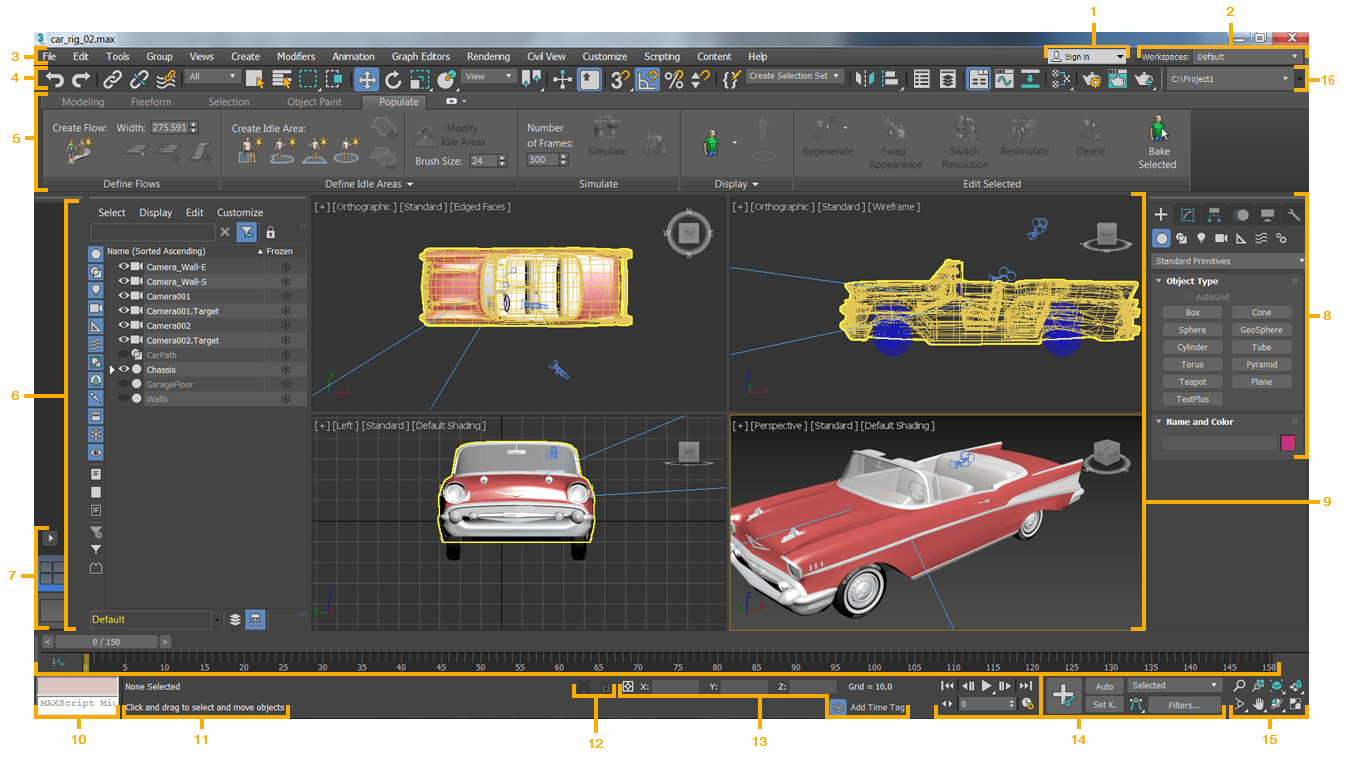Switch to the Object Paint ribbon tab
1356x757 pixels.
[x=314, y=102]
